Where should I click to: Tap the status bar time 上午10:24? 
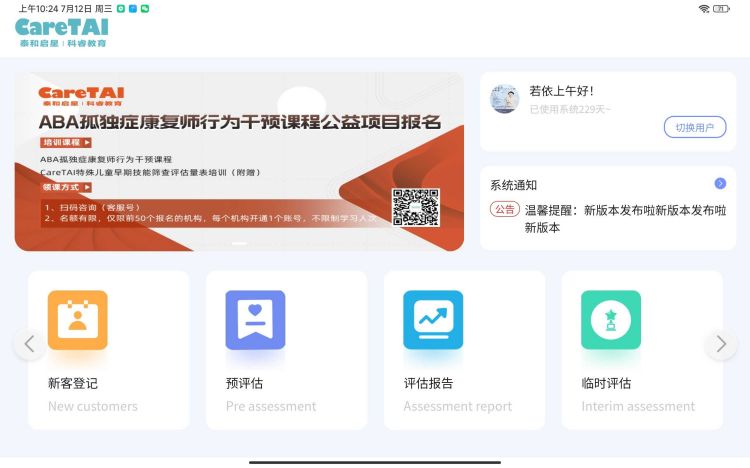(x=39, y=9)
